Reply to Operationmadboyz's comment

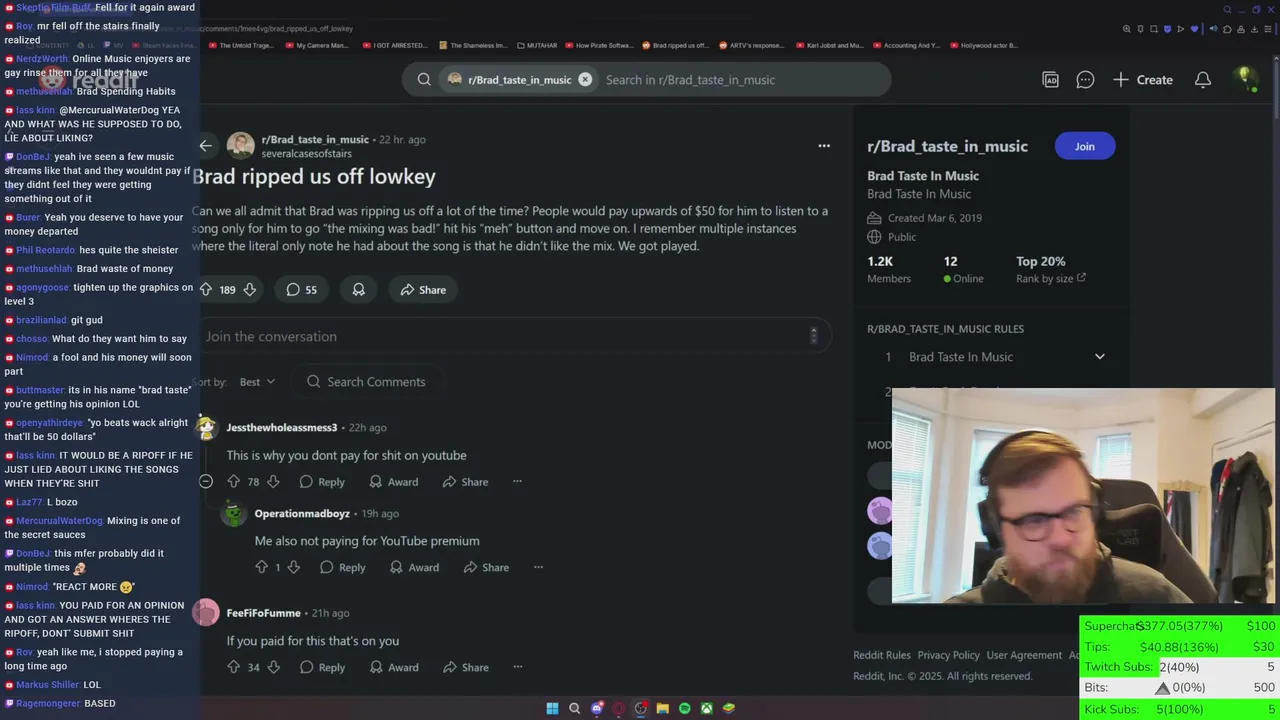[x=342, y=567]
